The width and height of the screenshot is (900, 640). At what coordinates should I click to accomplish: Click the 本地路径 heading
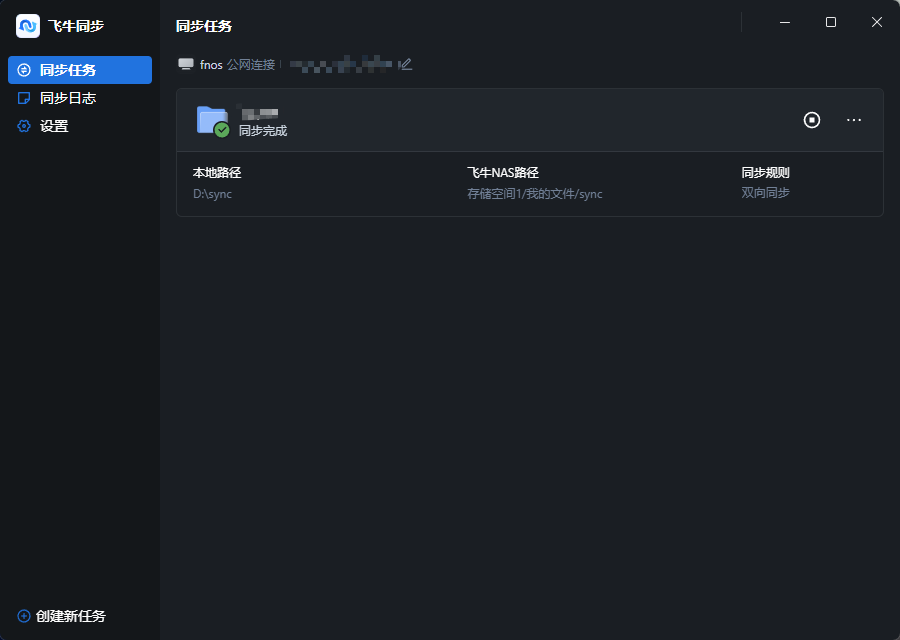(217, 173)
